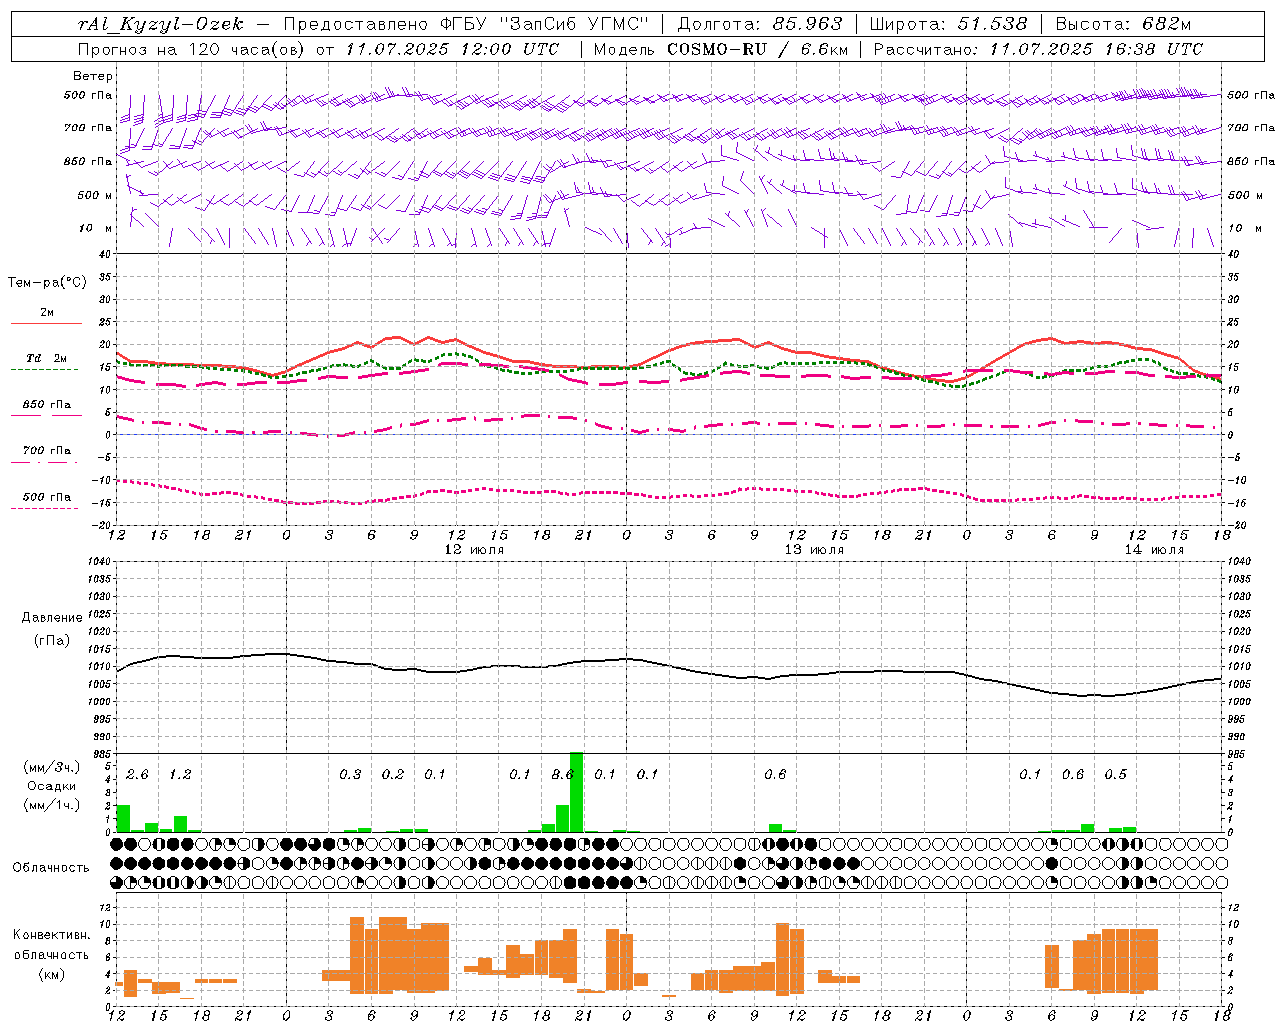
Task: Click the (мм/1ч.) unit label
Action: tap(51, 805)
